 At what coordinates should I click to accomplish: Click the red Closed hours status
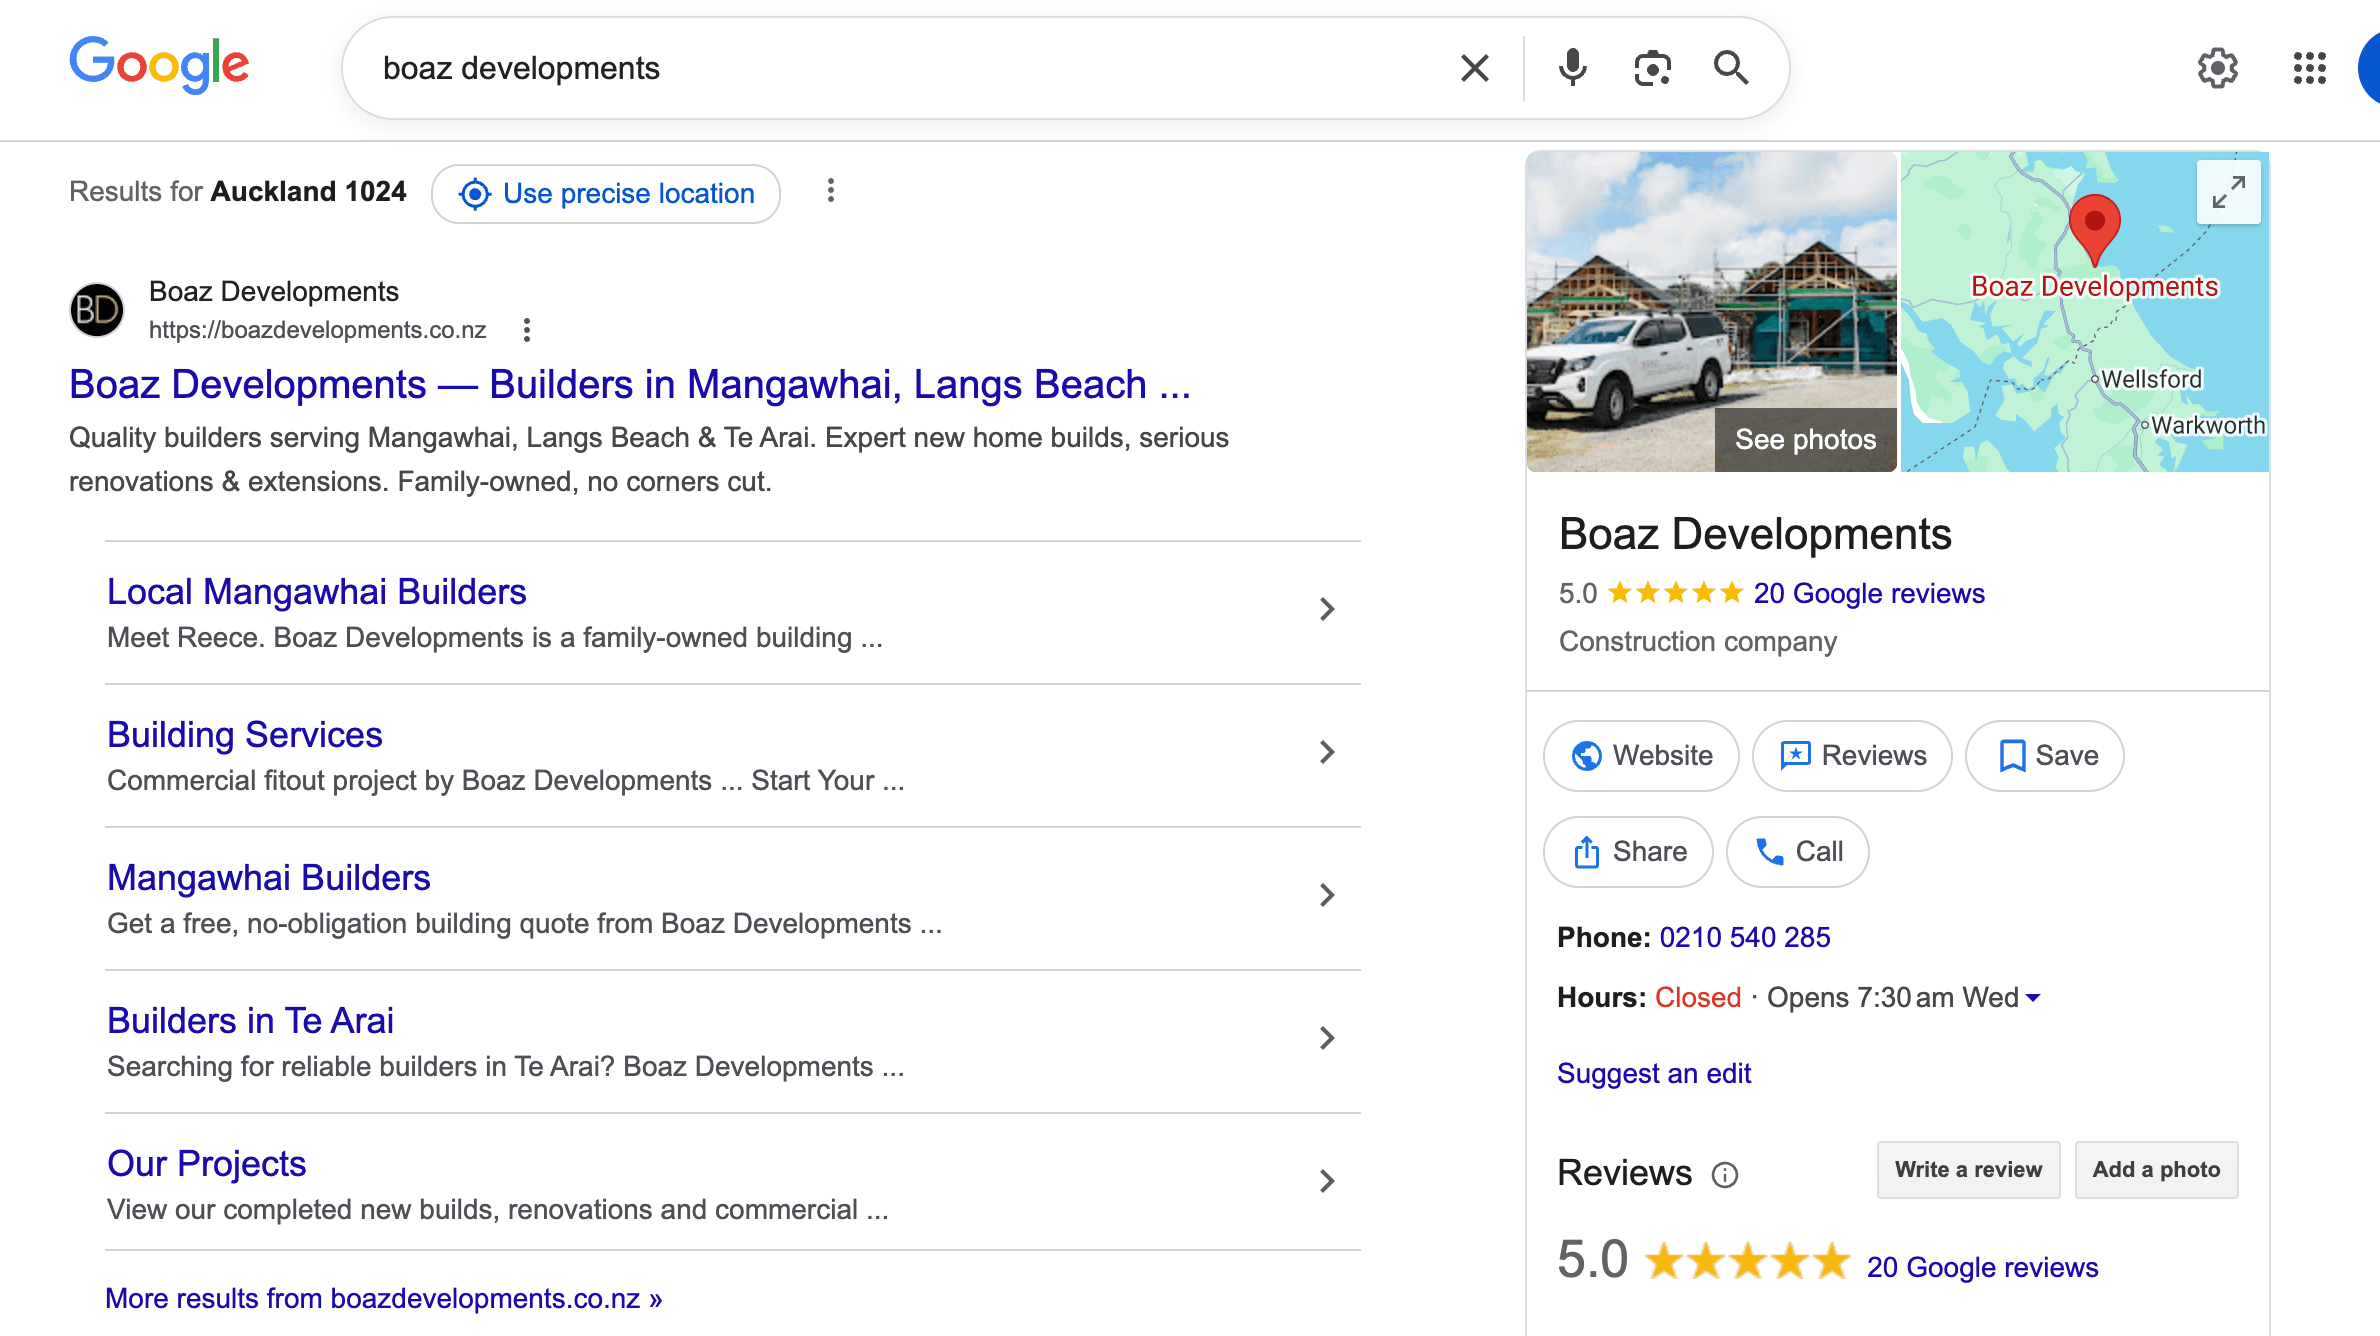pyautogui.click(x=1698, y=998)
